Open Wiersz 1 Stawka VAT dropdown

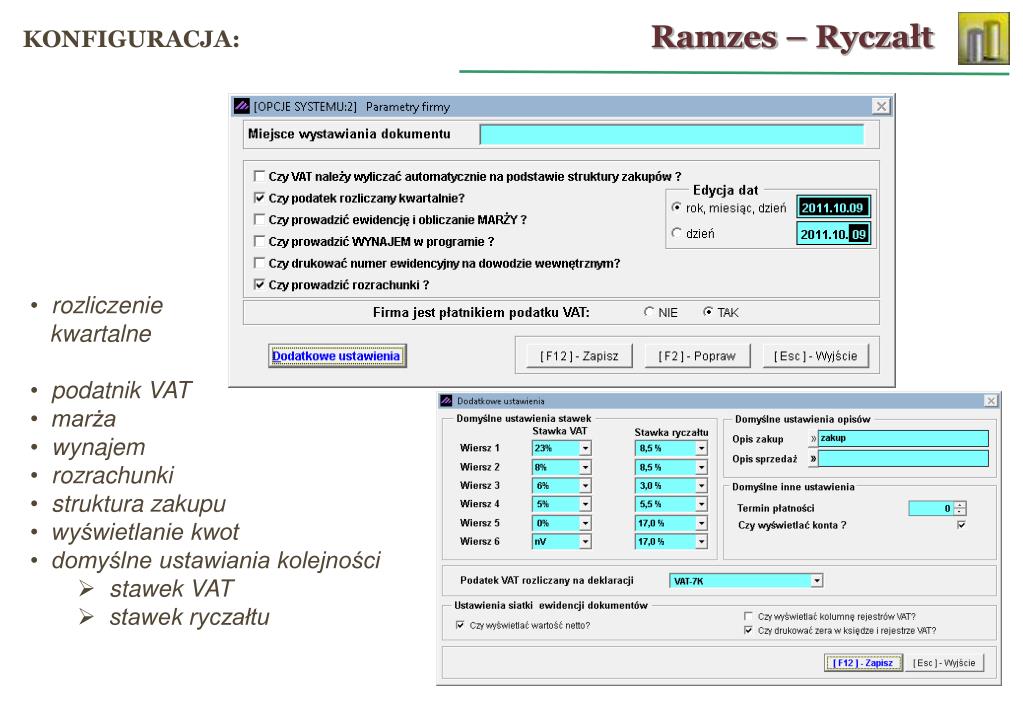pos(585,448)
